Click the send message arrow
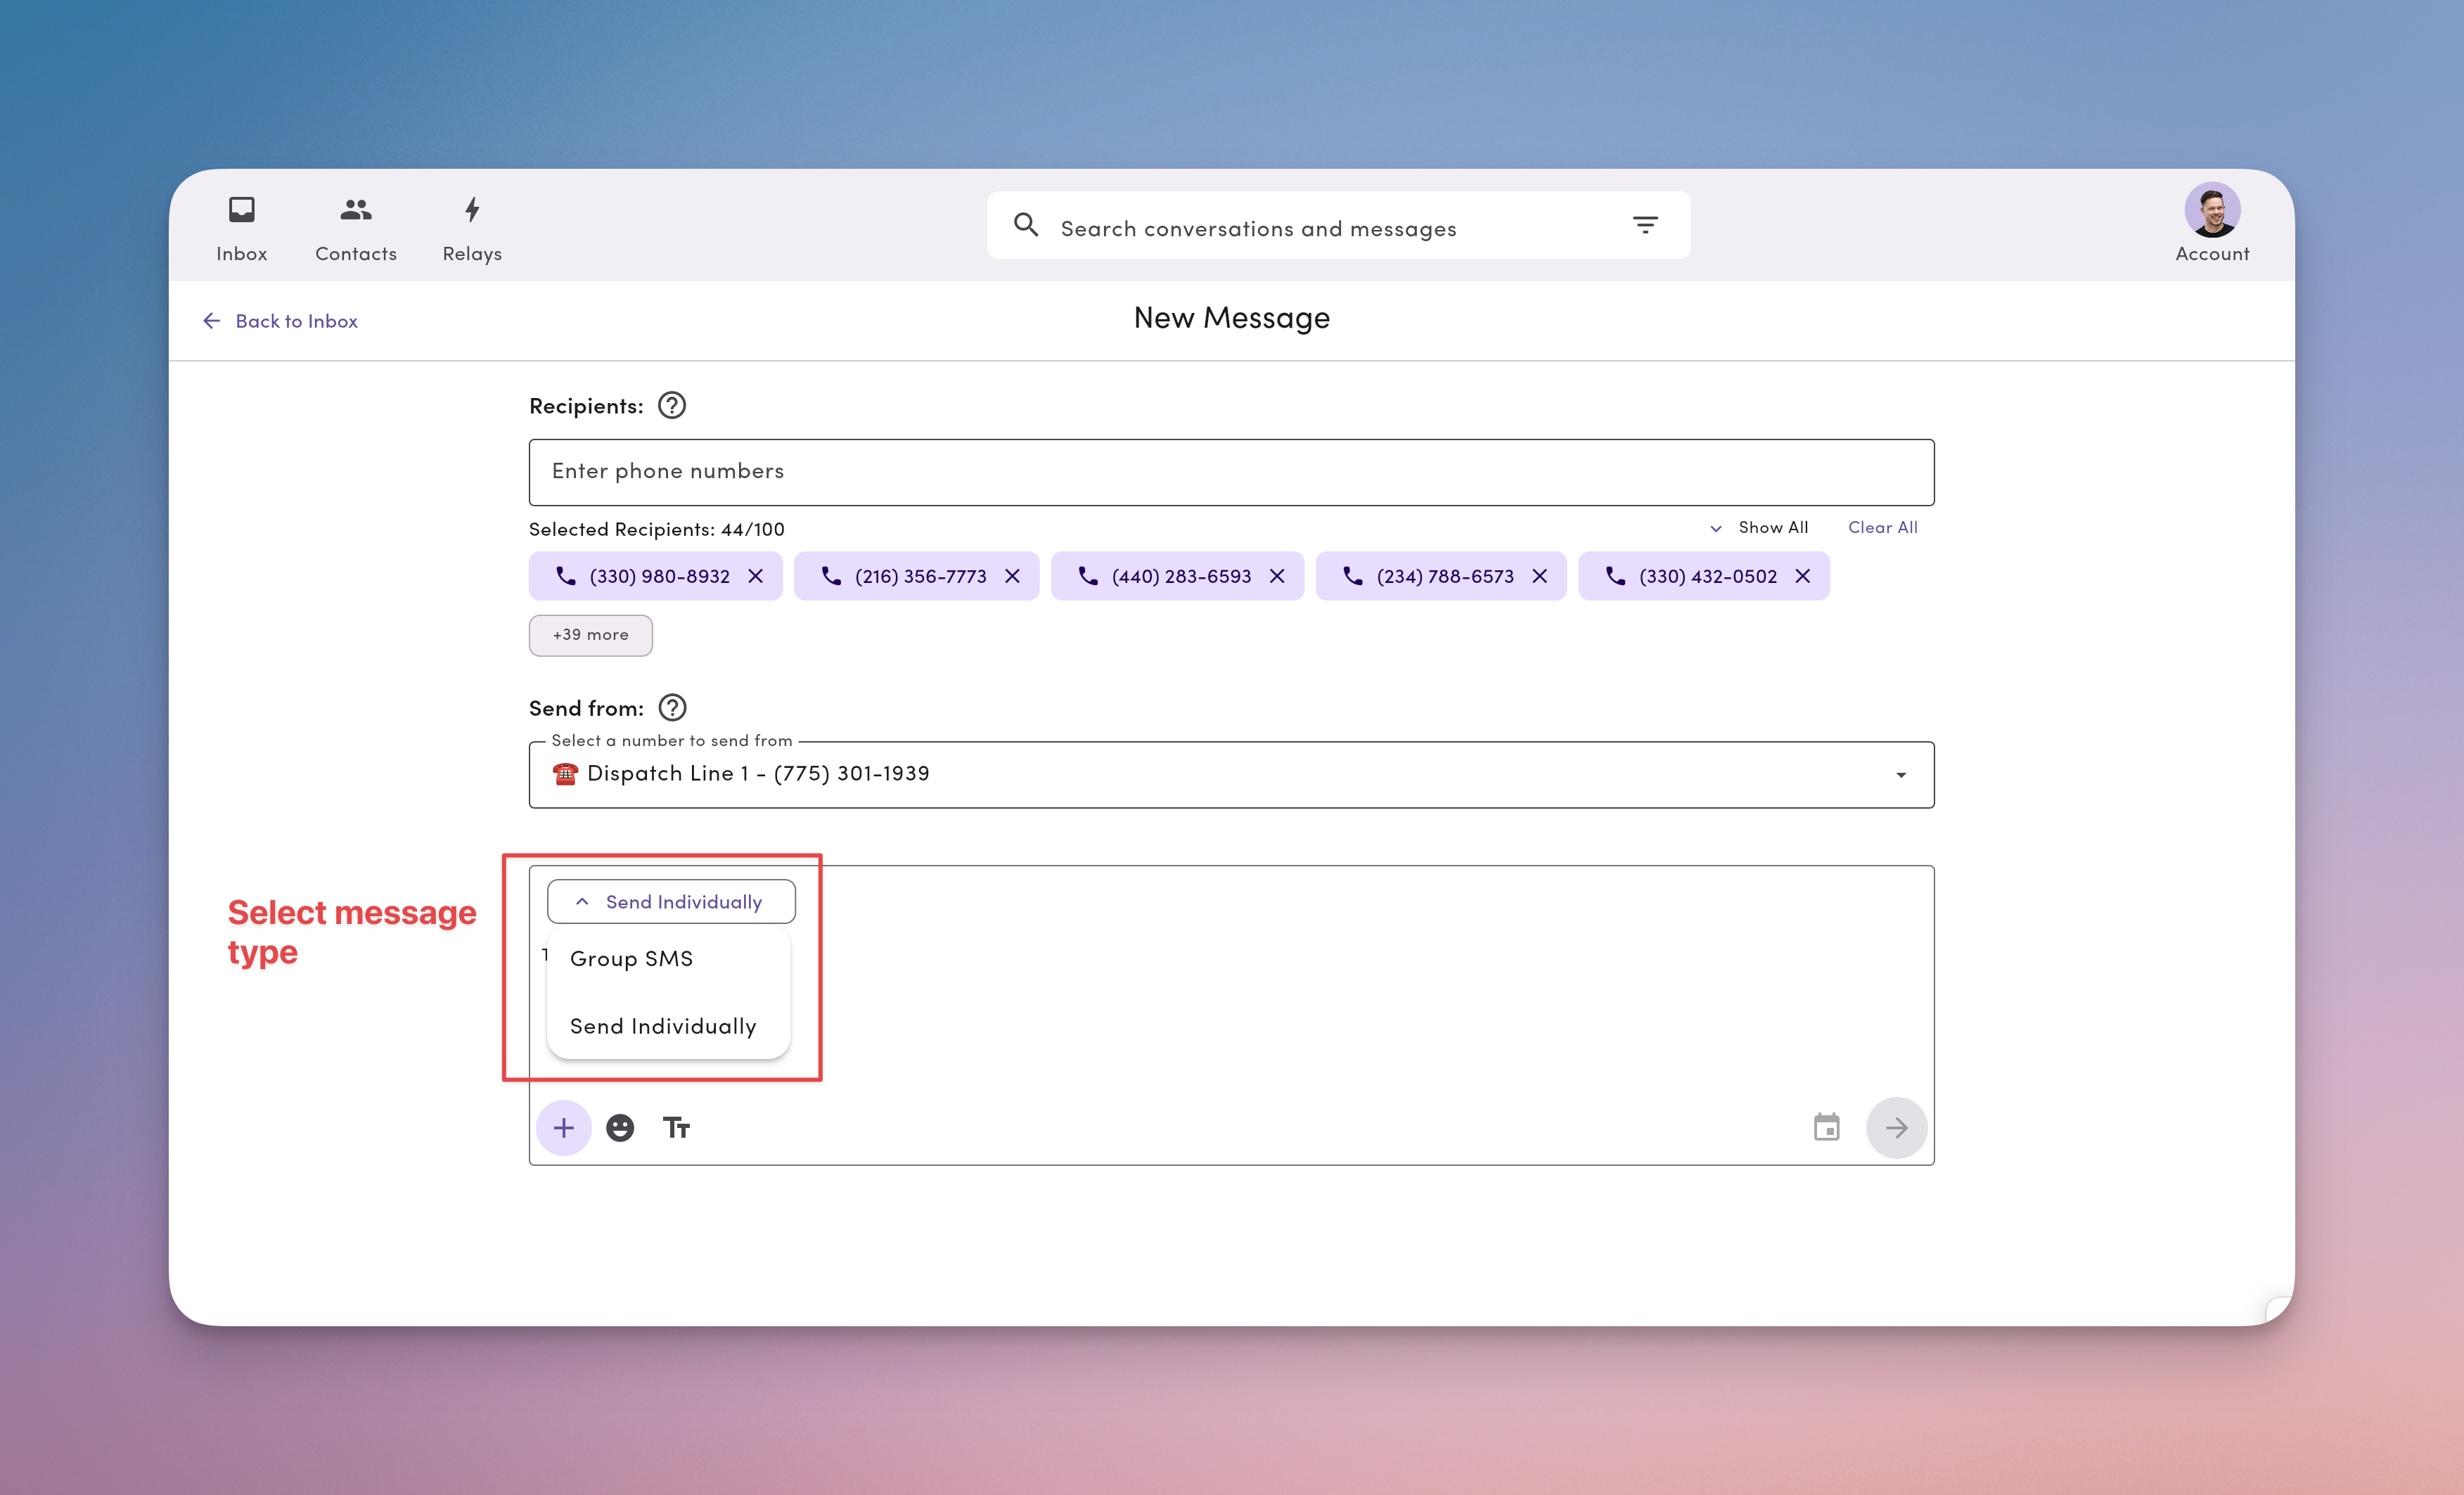2464x1495 pixels. click(x=1896, y=1127)
